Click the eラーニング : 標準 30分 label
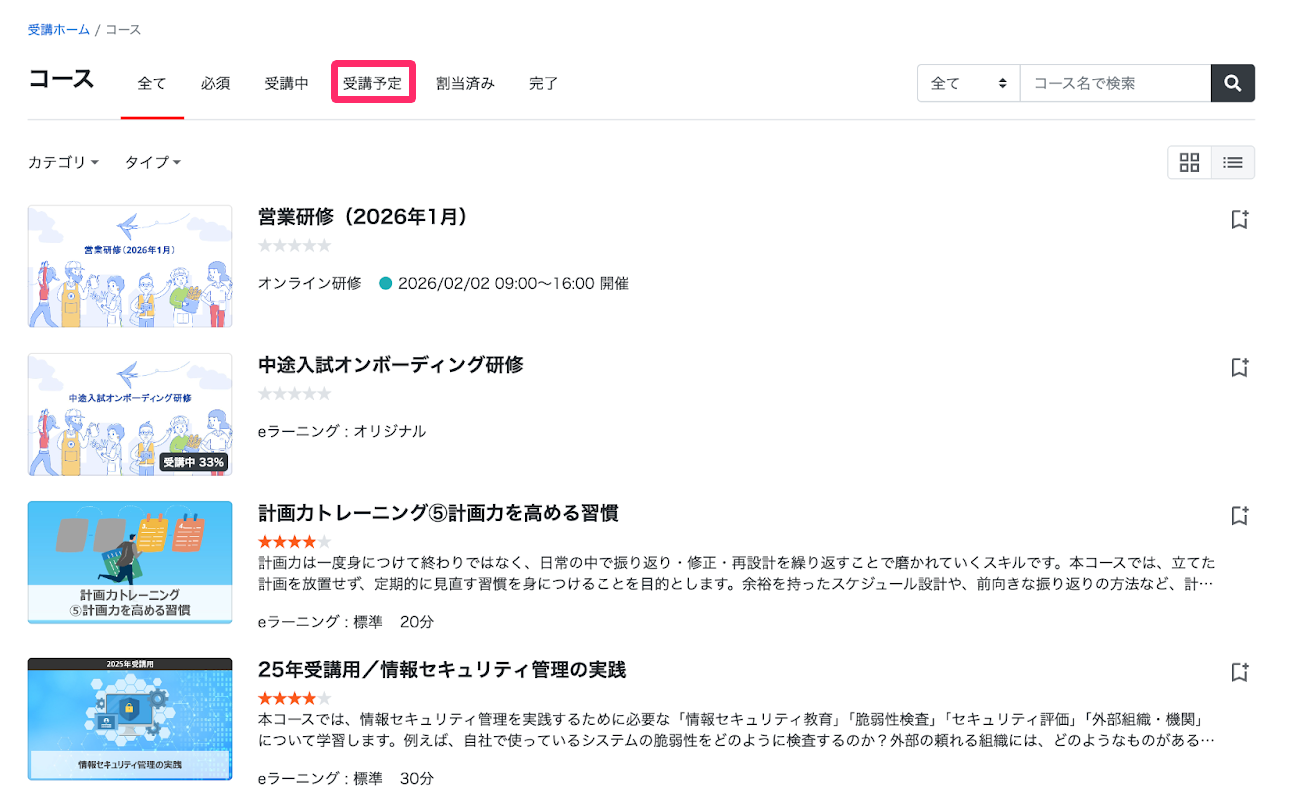 346,777
